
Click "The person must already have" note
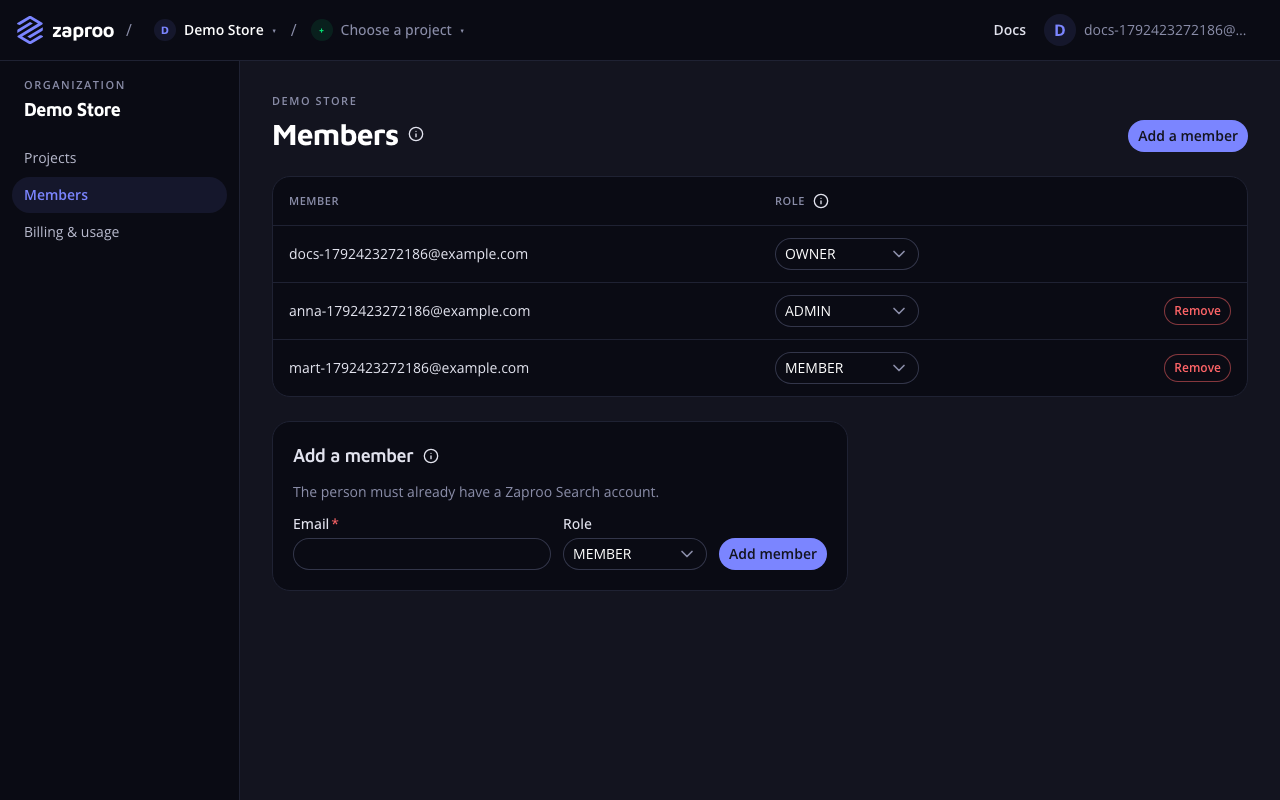pos(476,492)
